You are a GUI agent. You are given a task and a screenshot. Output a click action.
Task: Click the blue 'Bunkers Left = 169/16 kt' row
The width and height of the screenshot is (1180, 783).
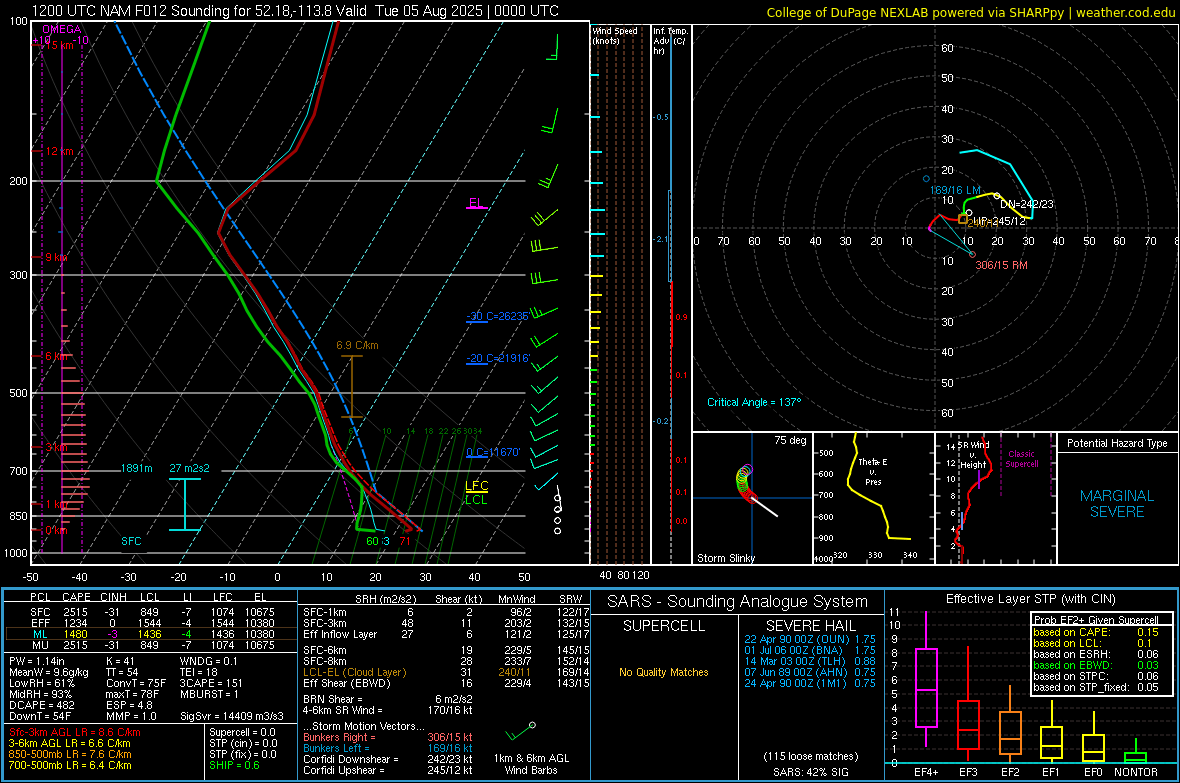[x=388, y=748]
